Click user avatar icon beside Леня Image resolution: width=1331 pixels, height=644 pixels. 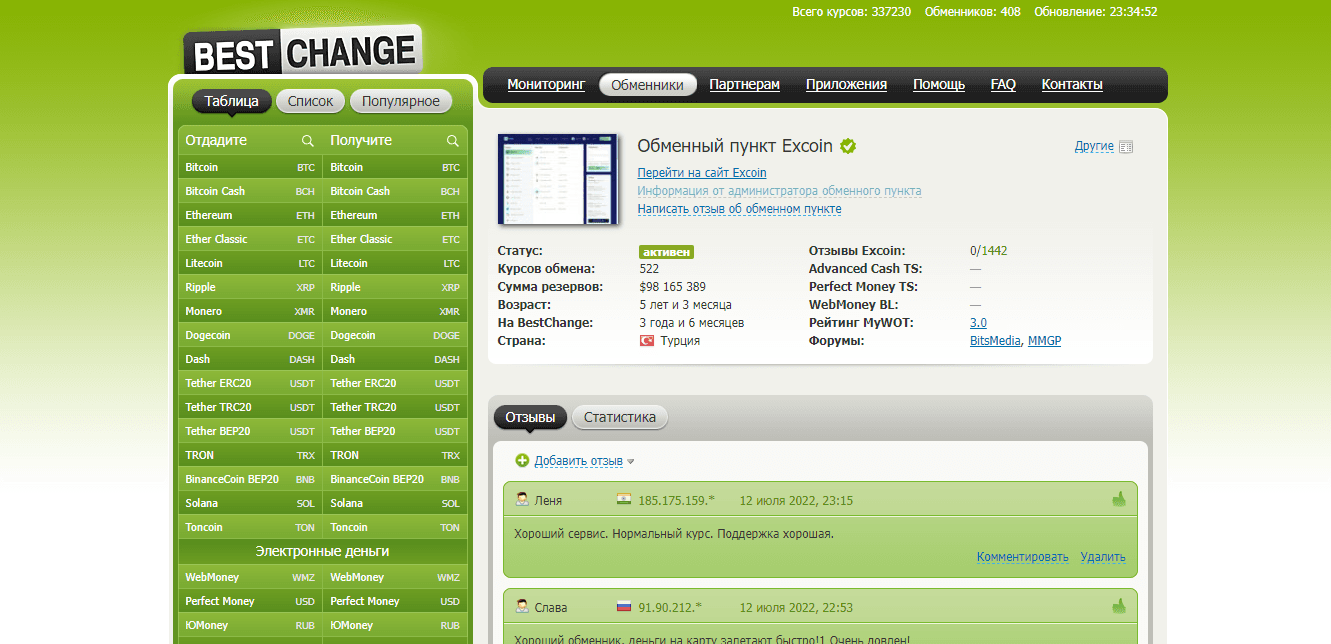(x=522, y=499)
